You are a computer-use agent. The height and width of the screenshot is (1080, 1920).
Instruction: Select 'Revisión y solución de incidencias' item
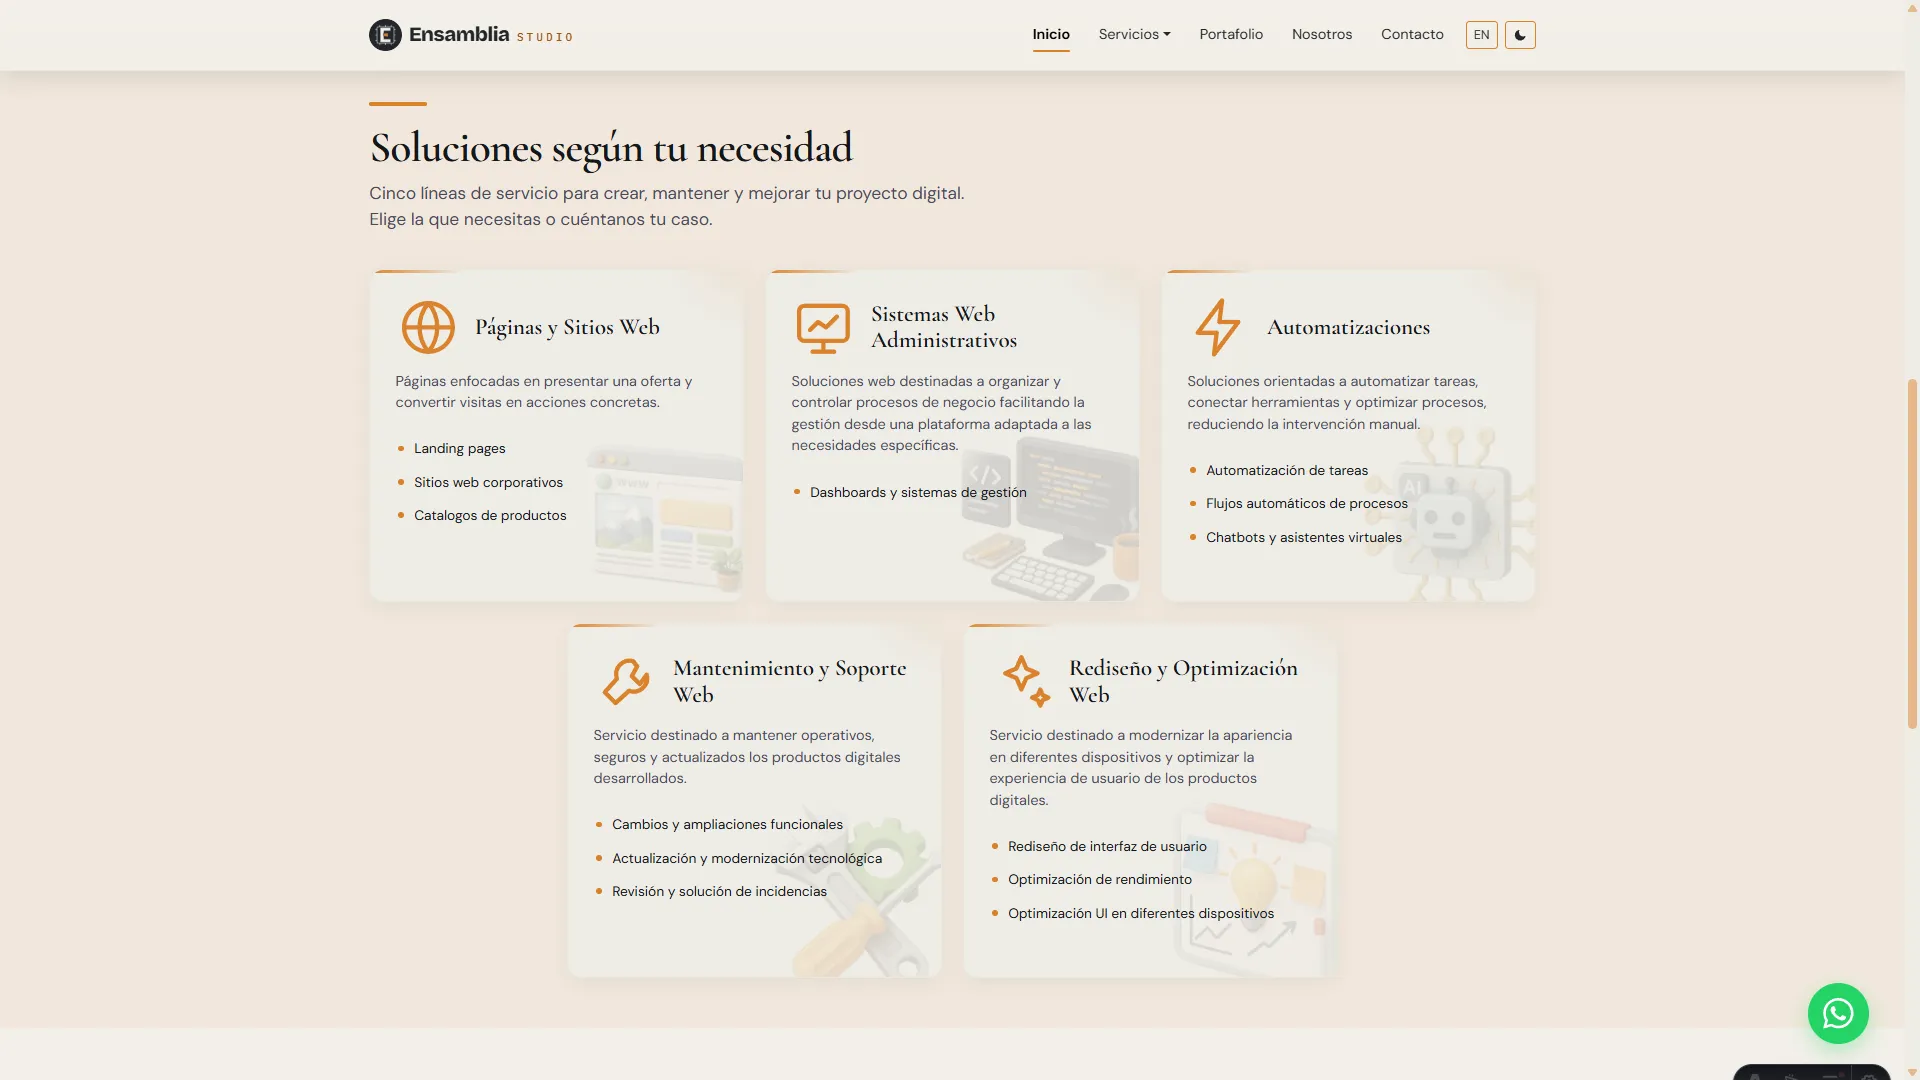719,891
